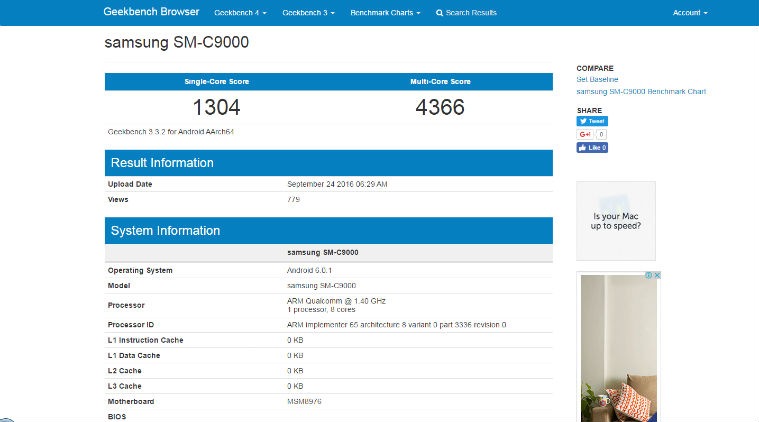Open samsung SM-C9000 Benchmark Chart link

641,91
